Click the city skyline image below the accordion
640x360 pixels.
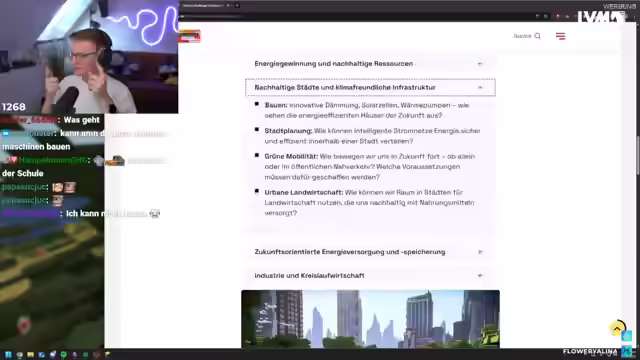tap(370, 319)
